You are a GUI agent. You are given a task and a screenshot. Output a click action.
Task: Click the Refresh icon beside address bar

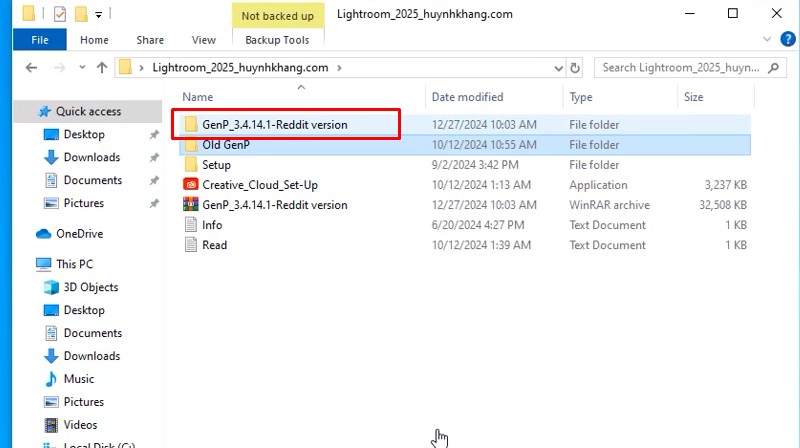pos(576,68)
